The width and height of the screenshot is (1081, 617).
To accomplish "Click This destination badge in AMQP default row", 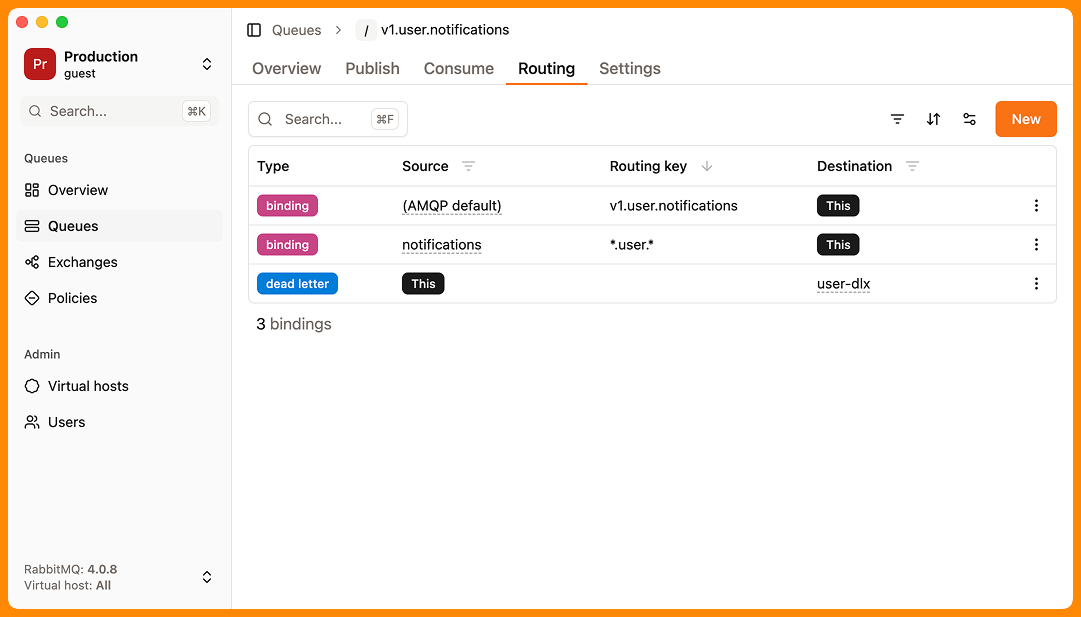I will click(838, 205).
